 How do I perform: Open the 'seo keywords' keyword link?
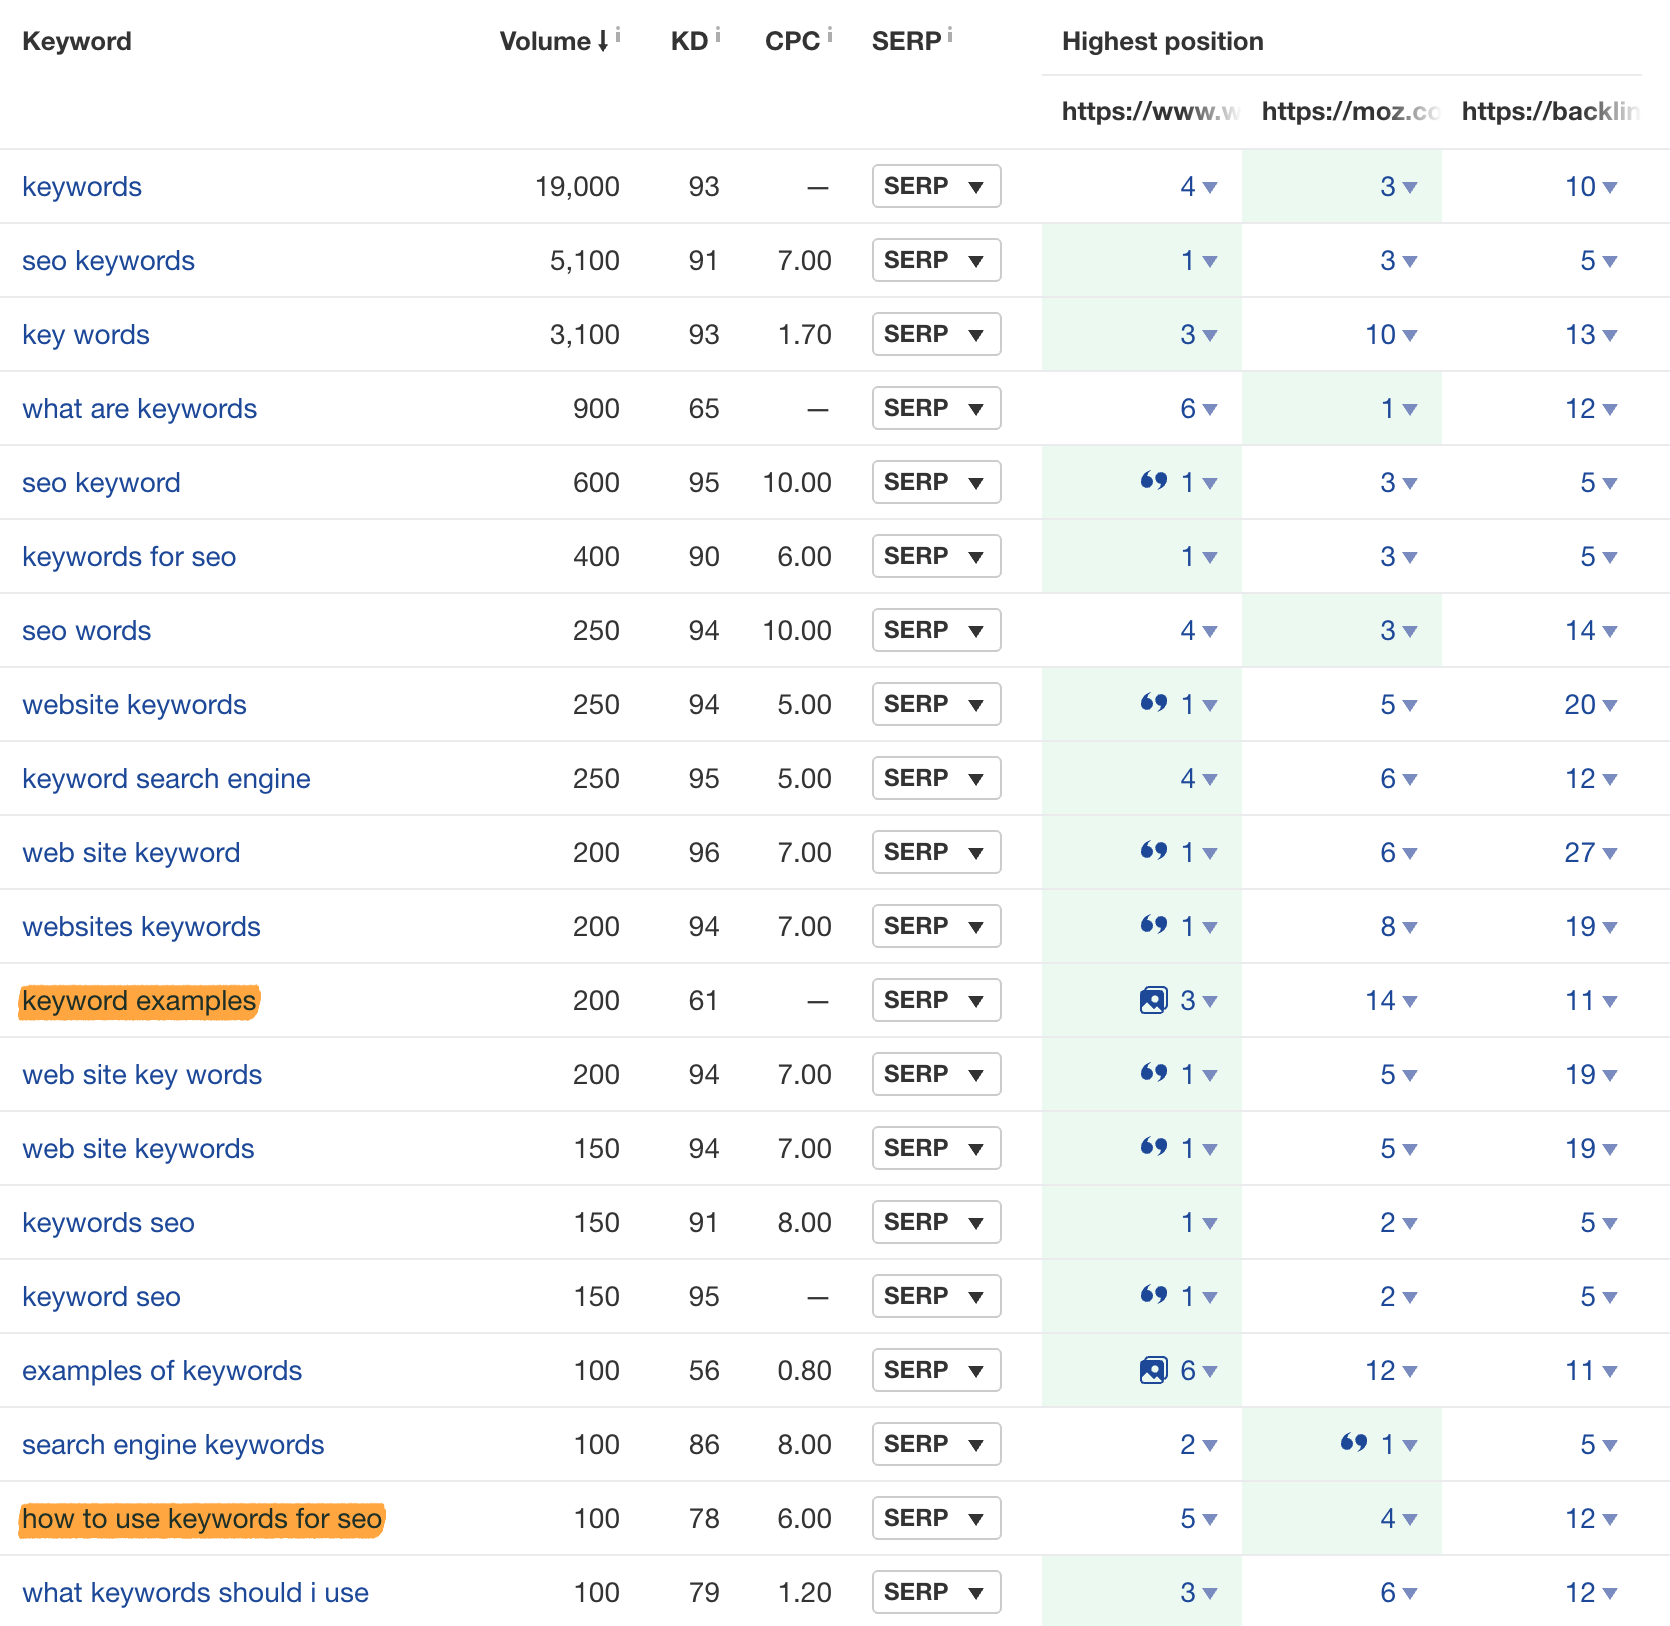108,261
